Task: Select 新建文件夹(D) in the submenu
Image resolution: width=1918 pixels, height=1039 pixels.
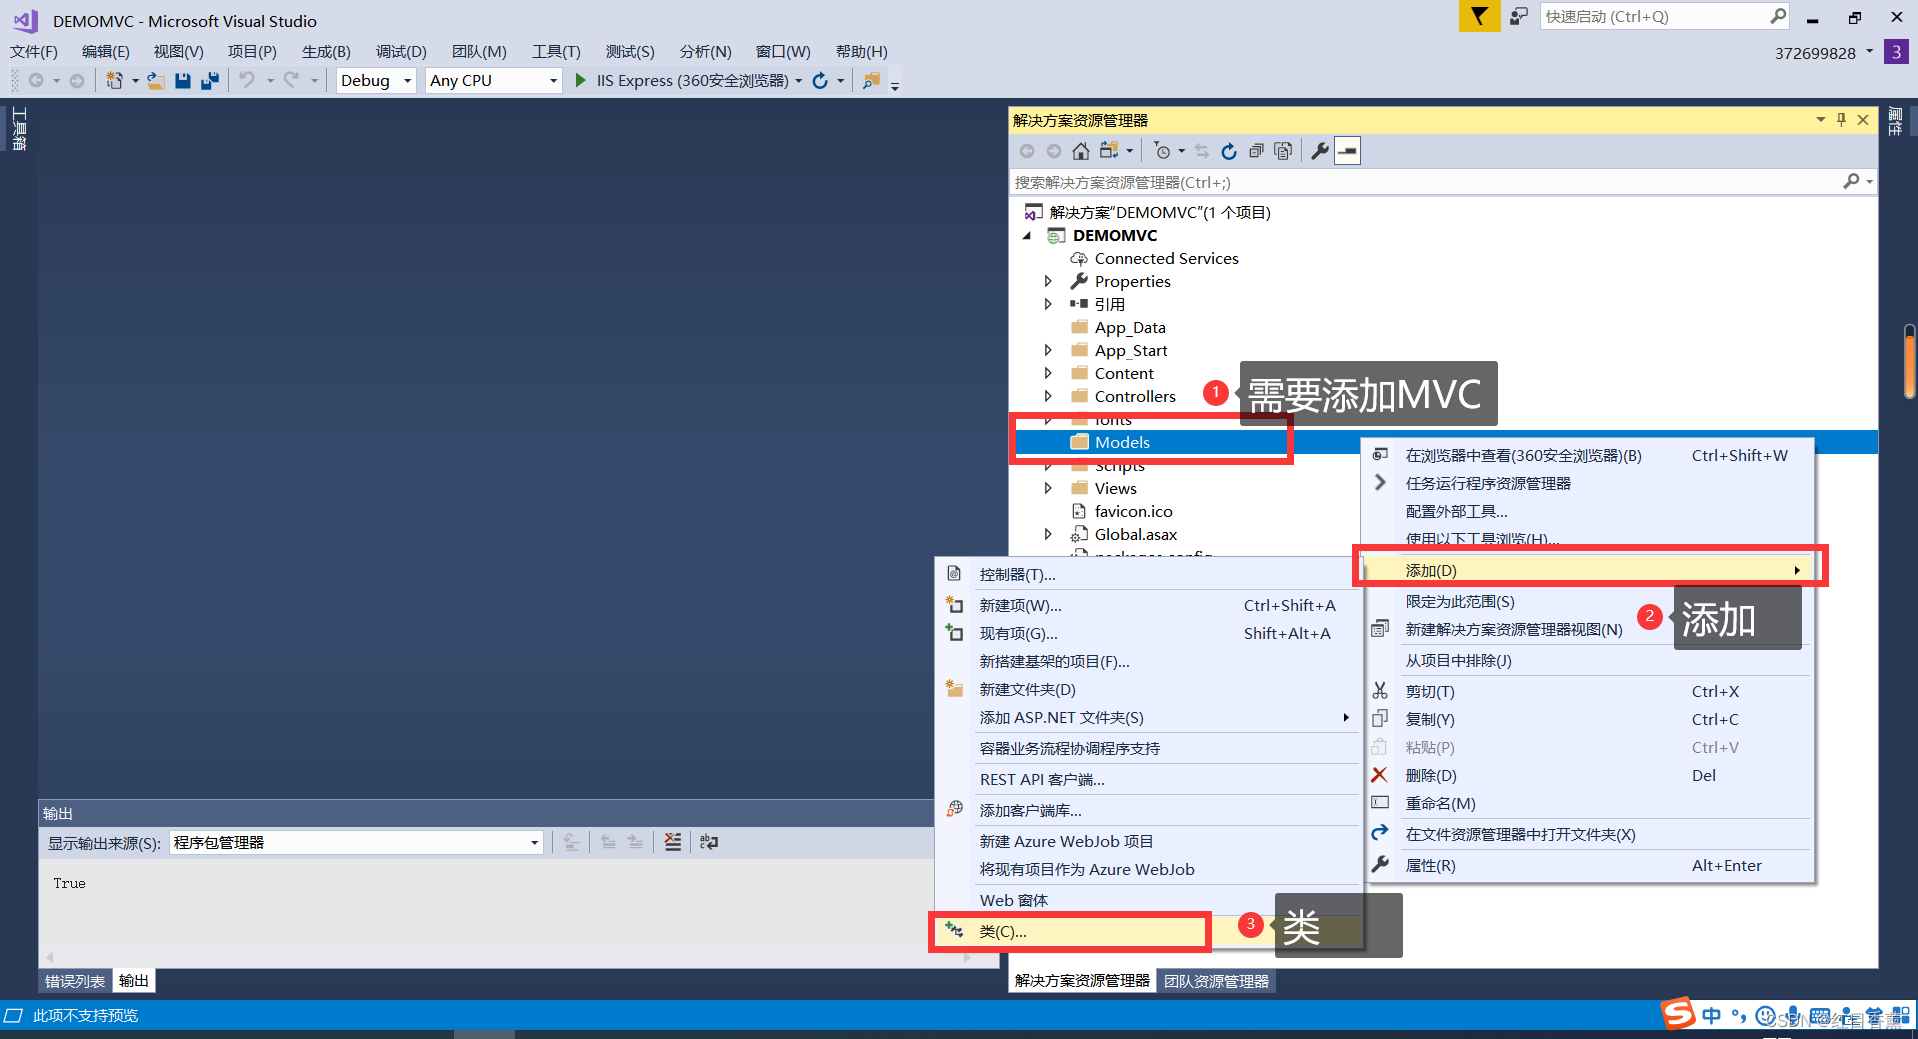Action: (x=1148, y=689)
